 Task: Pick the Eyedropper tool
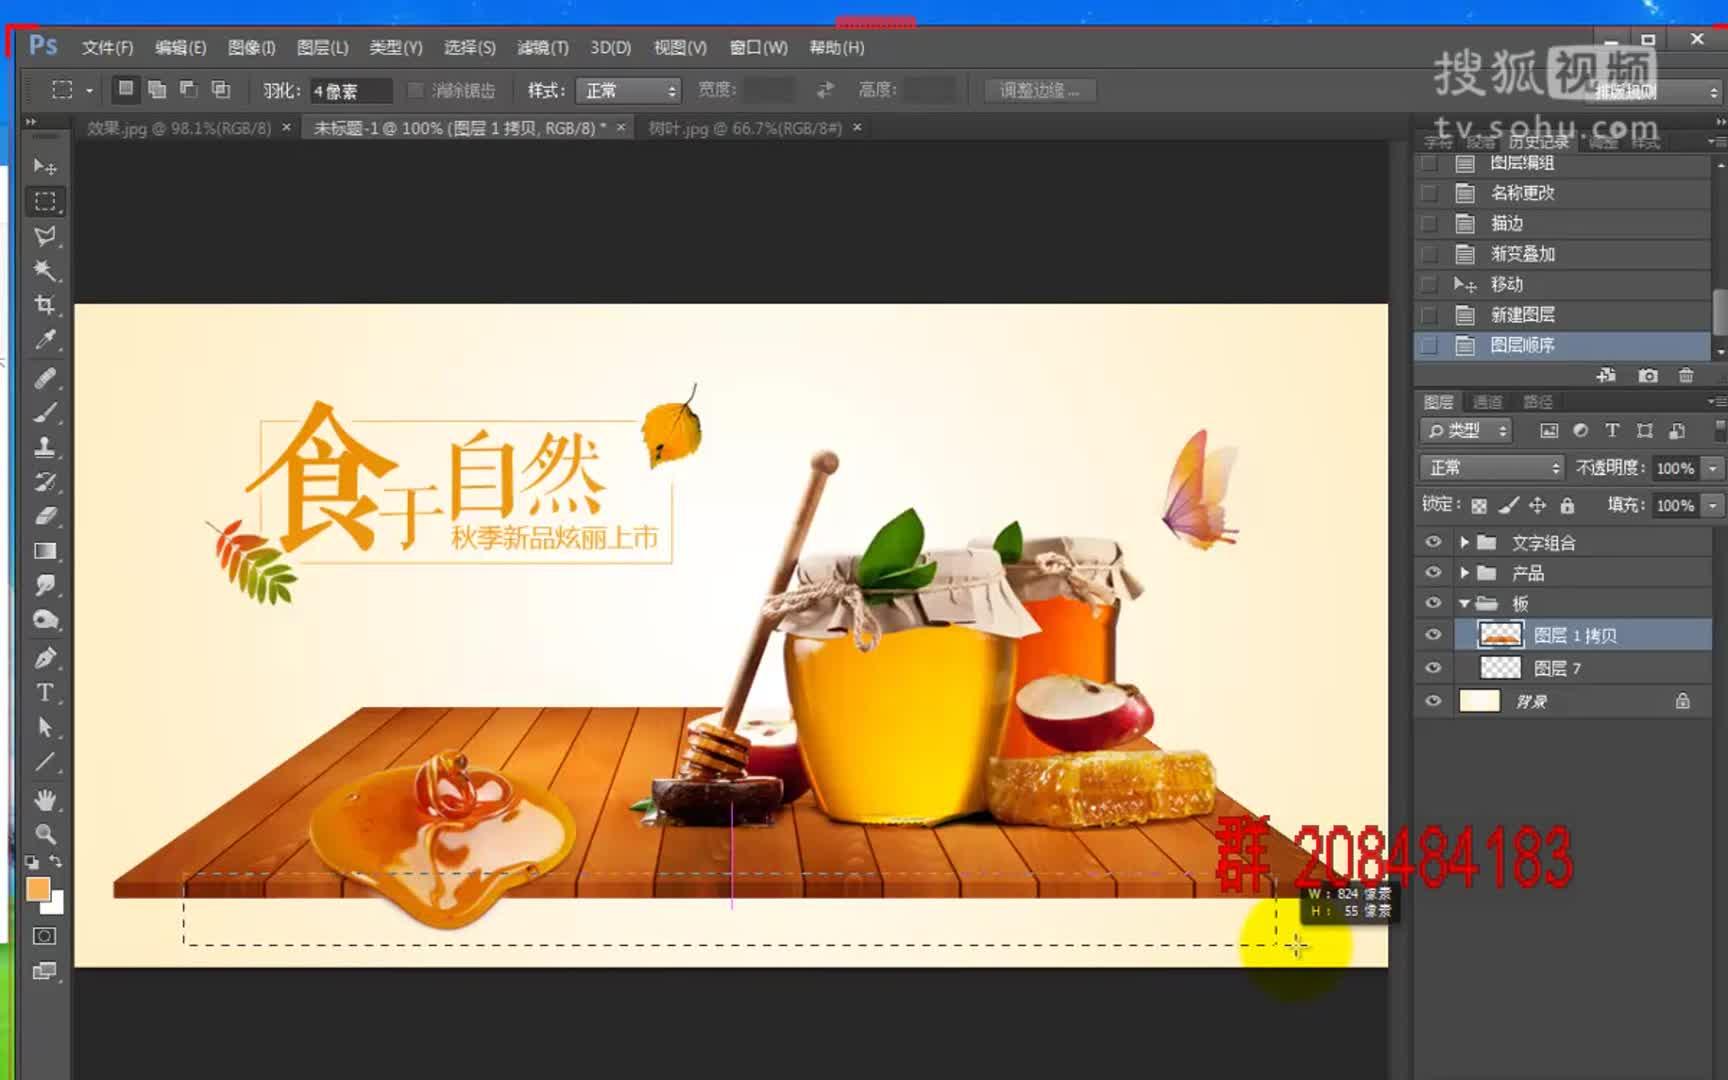(x=45, y=341)
